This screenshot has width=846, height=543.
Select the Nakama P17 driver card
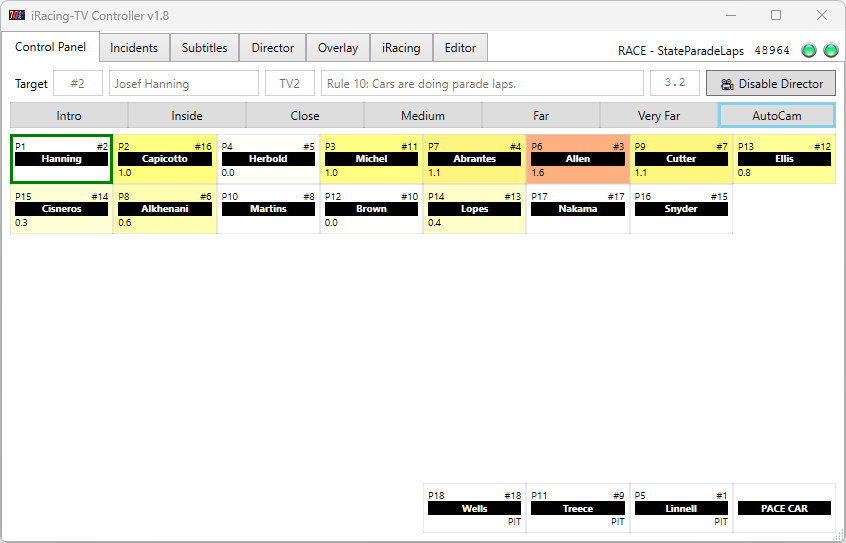(578, 209)
